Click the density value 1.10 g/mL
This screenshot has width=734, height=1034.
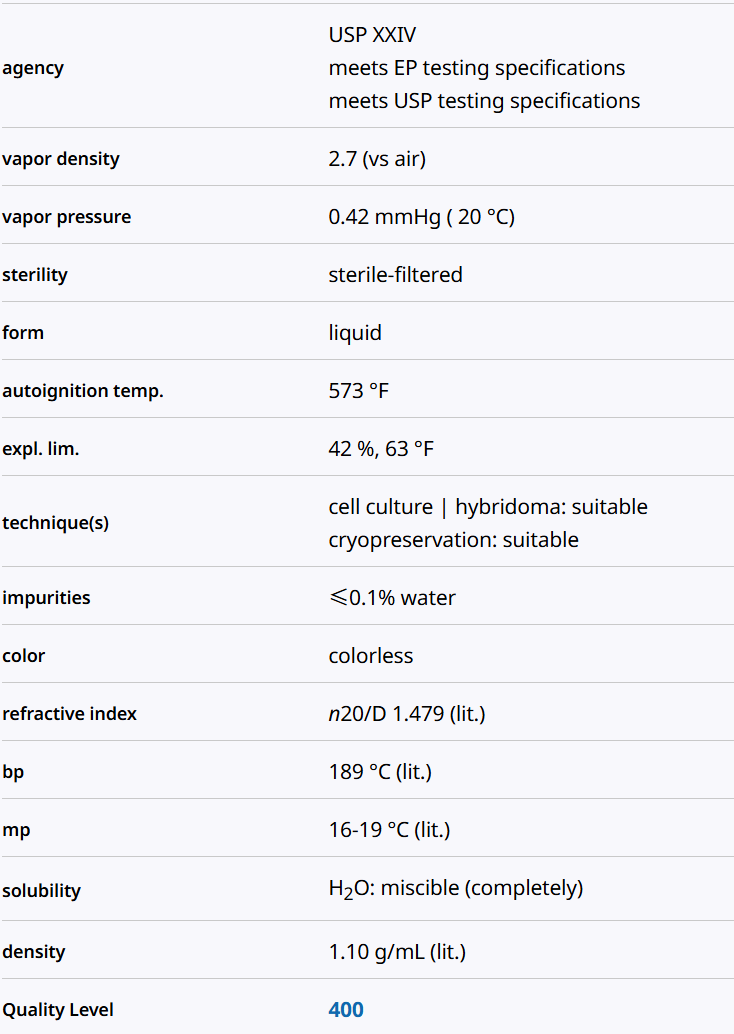pos(397,952)
